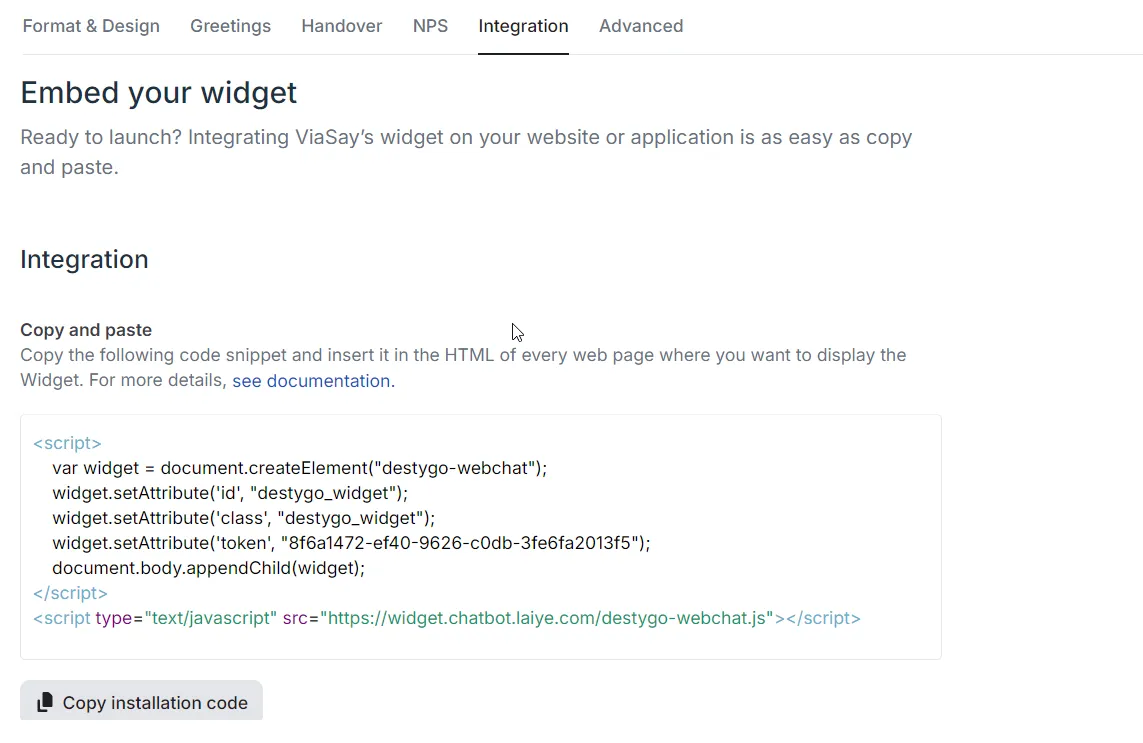Click the opening <script> tag line

67,443
